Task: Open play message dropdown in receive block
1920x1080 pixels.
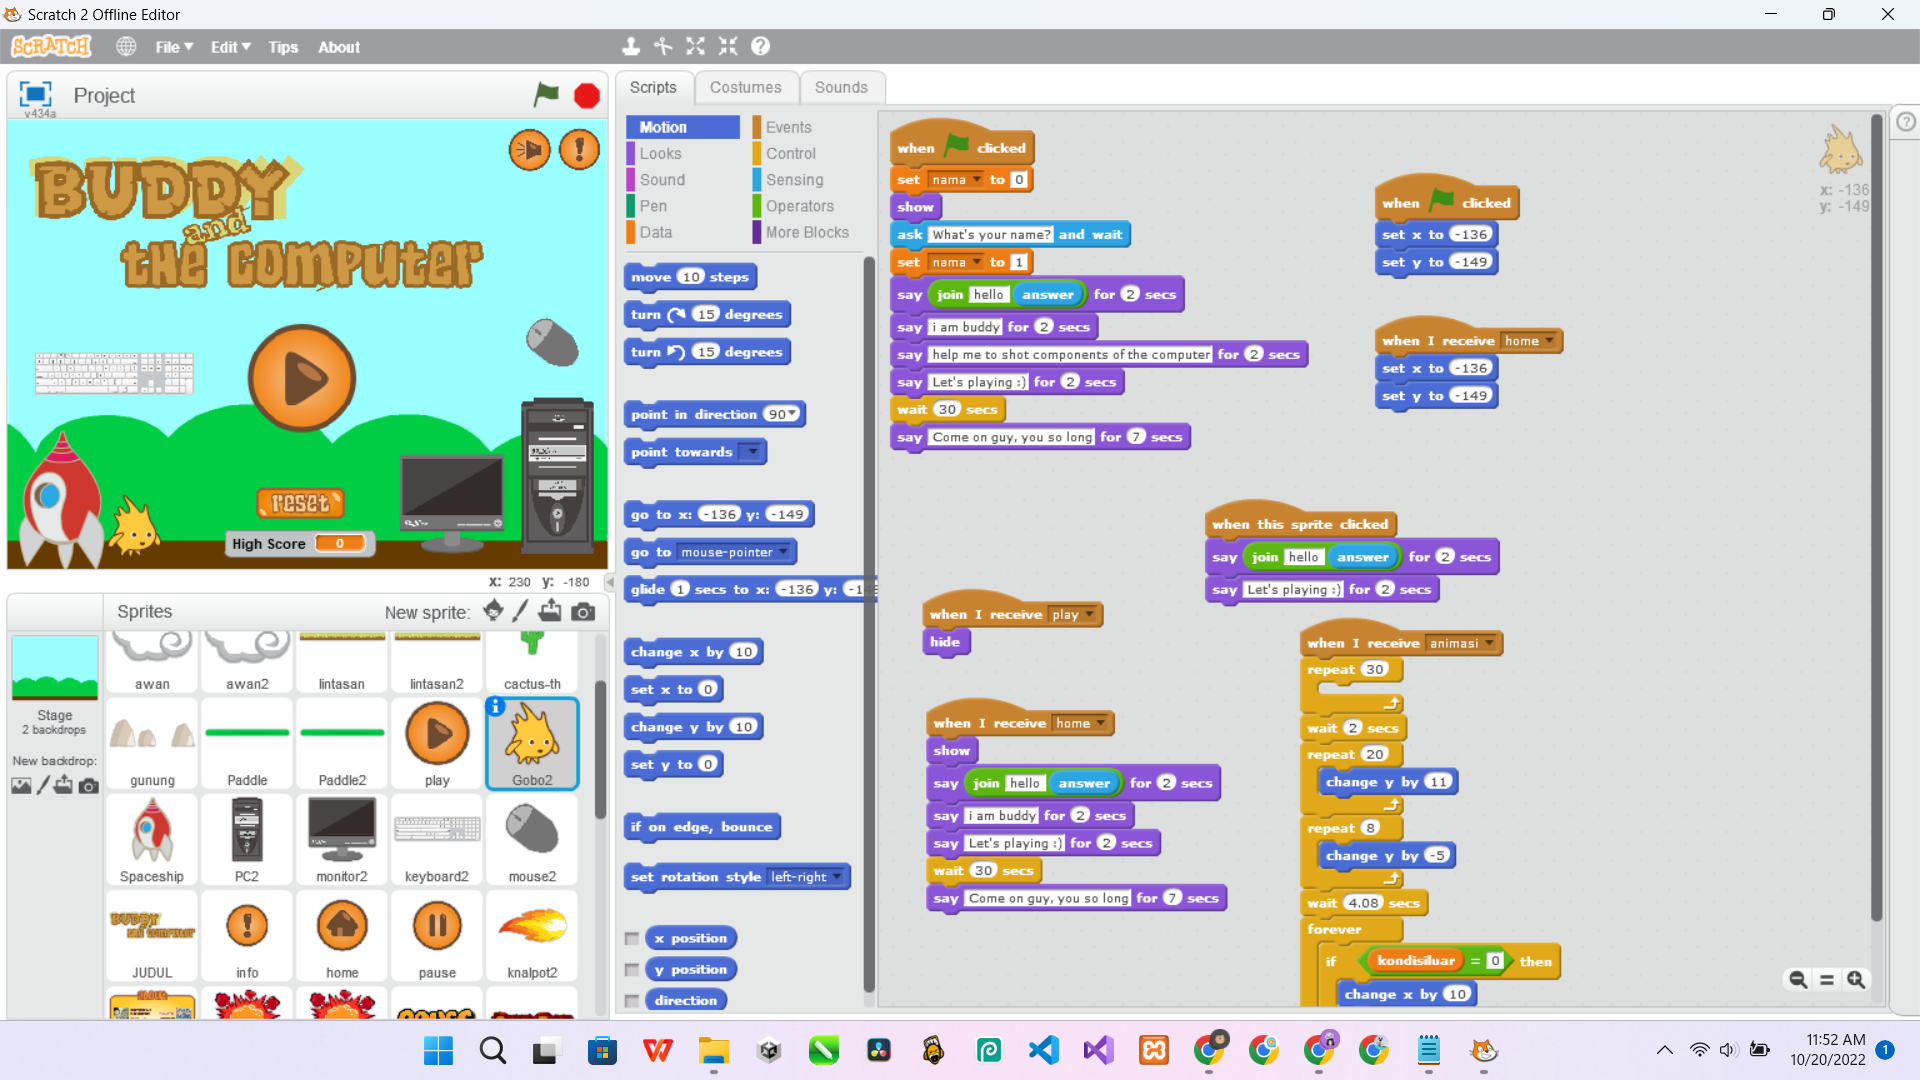Action: point(1089,614)
